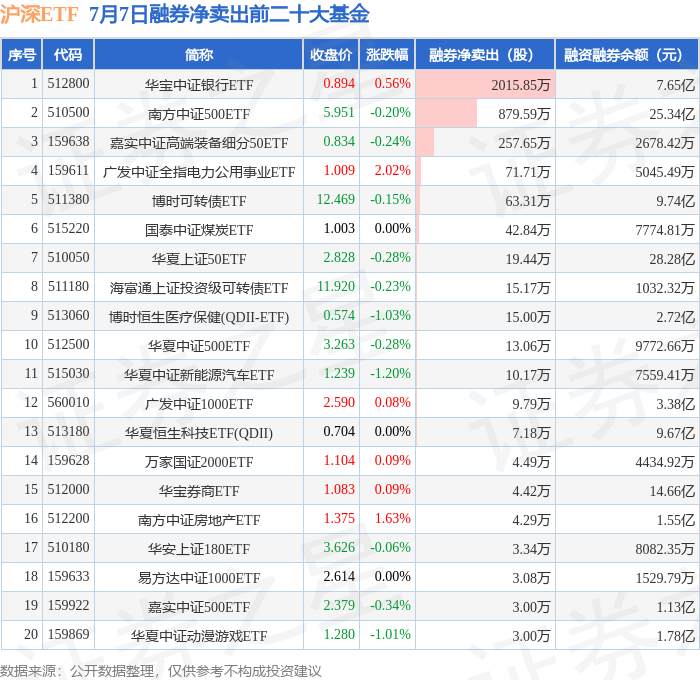
Task: Click code 159922
Action: click(68, 606)
